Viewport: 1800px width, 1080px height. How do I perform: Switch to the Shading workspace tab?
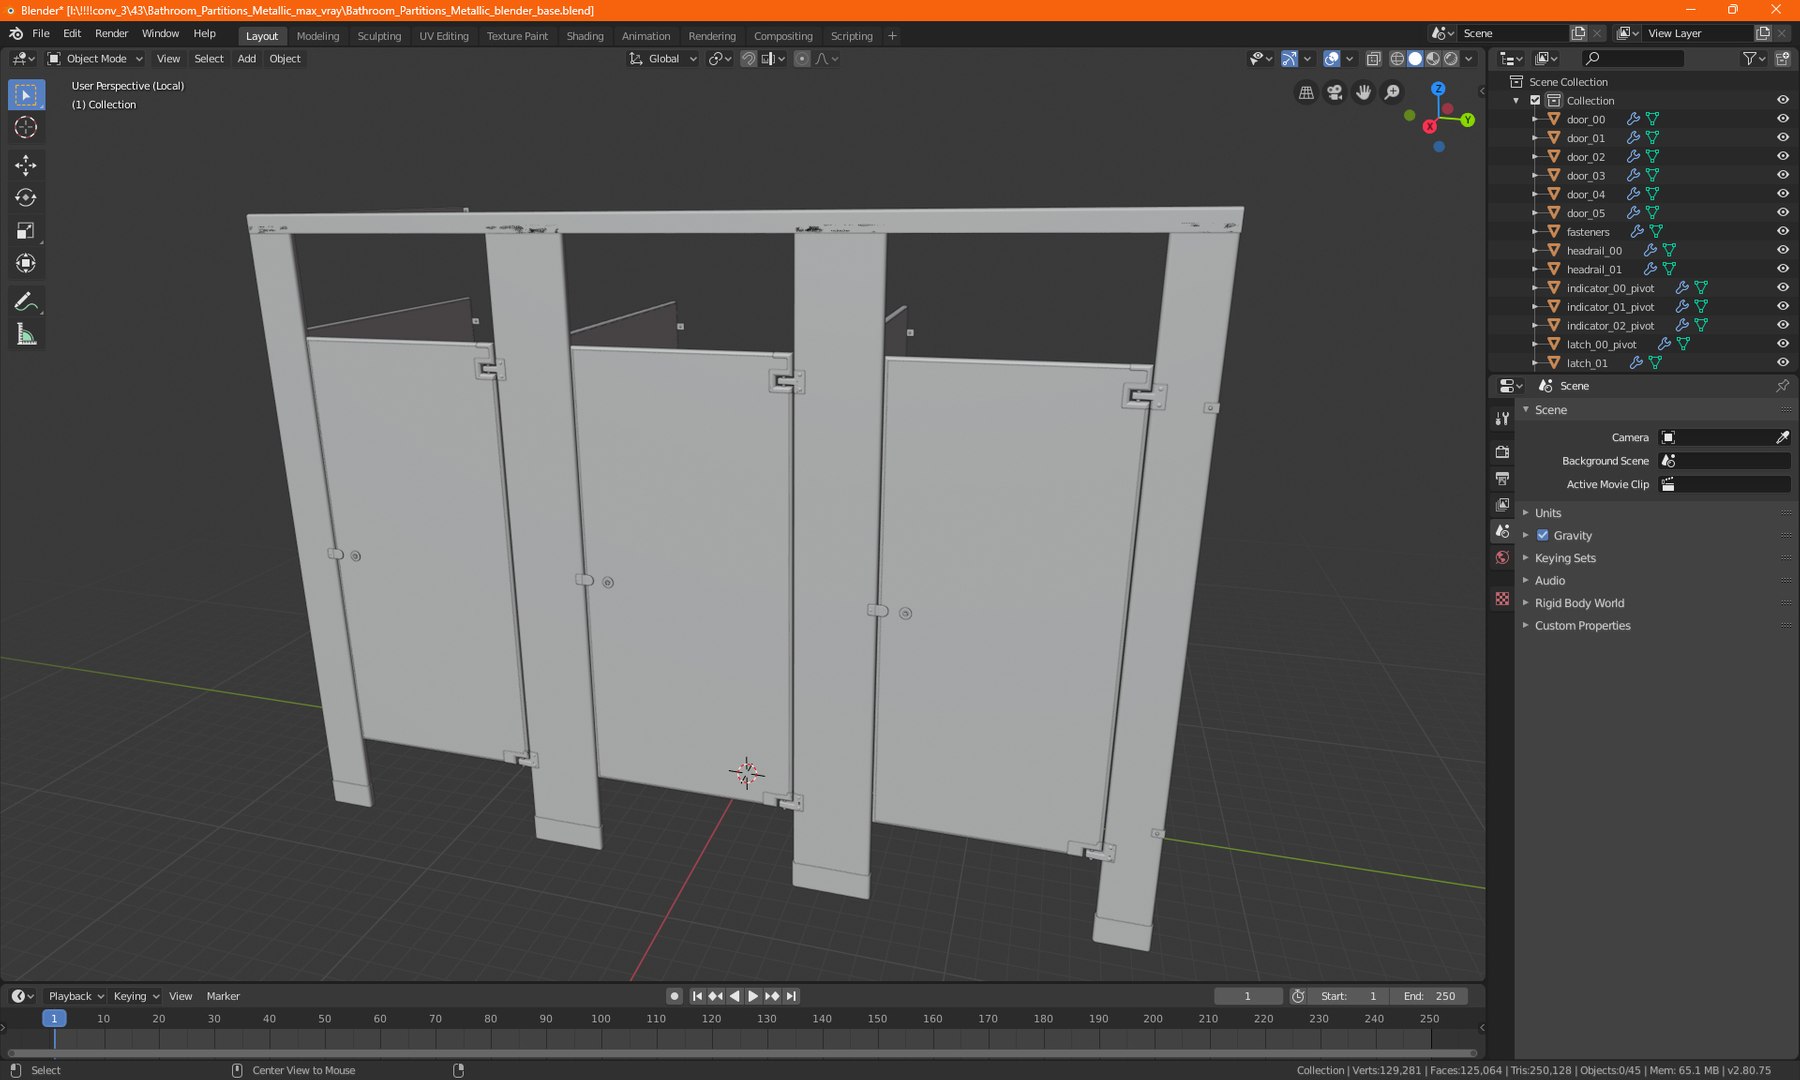pos(585,36)
